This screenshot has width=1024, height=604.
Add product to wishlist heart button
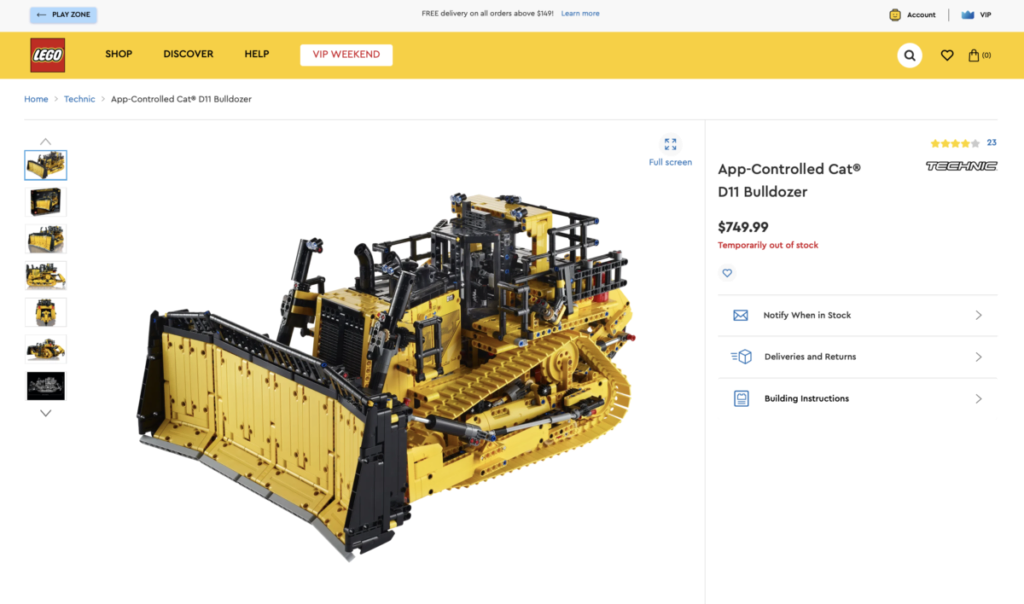(x=727, y=273)
